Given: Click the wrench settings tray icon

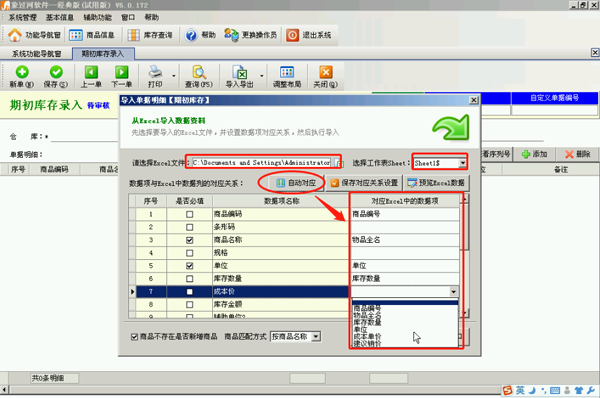Looking at the screenshot, I should 590,390.
